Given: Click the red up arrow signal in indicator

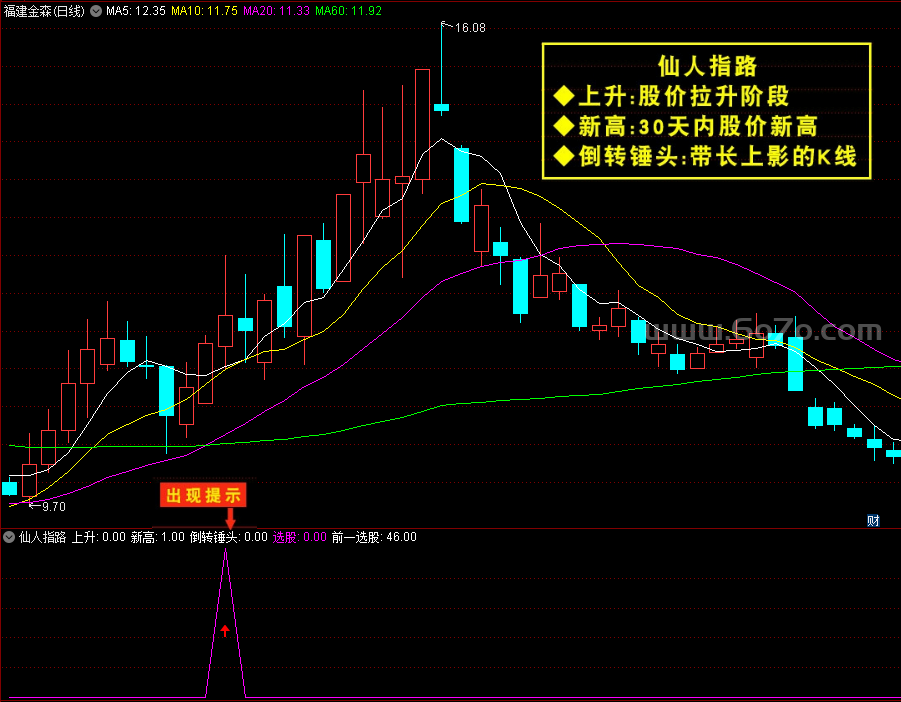Looking at the screenshot, I should [225, 631].
